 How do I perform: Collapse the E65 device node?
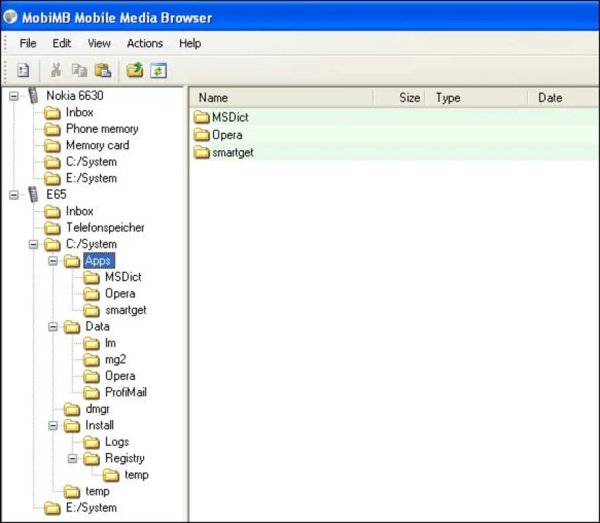click(x=14, y=195)
